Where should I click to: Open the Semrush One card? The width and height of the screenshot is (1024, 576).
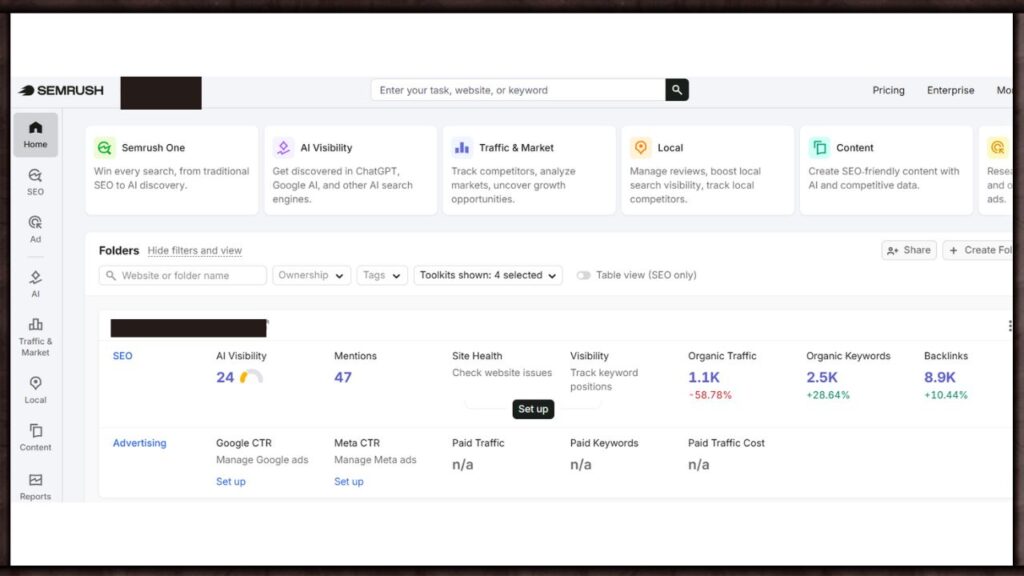coord(172,170)
